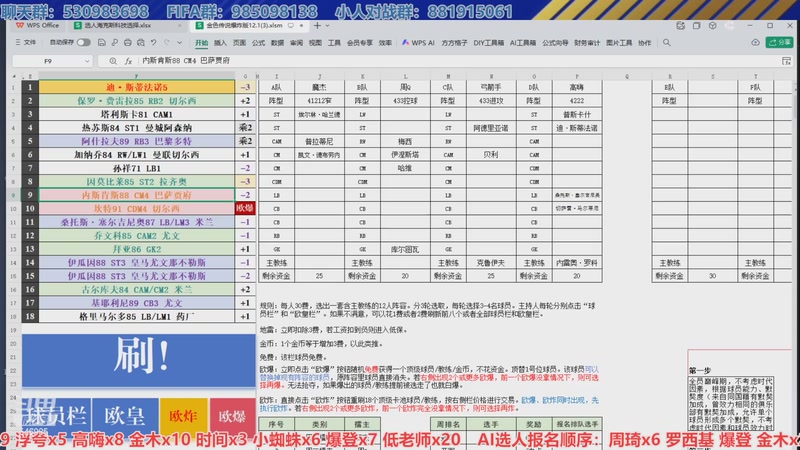Click the yellow 欧炸 button
The image size is (800, 450).
tap(184, 416)
